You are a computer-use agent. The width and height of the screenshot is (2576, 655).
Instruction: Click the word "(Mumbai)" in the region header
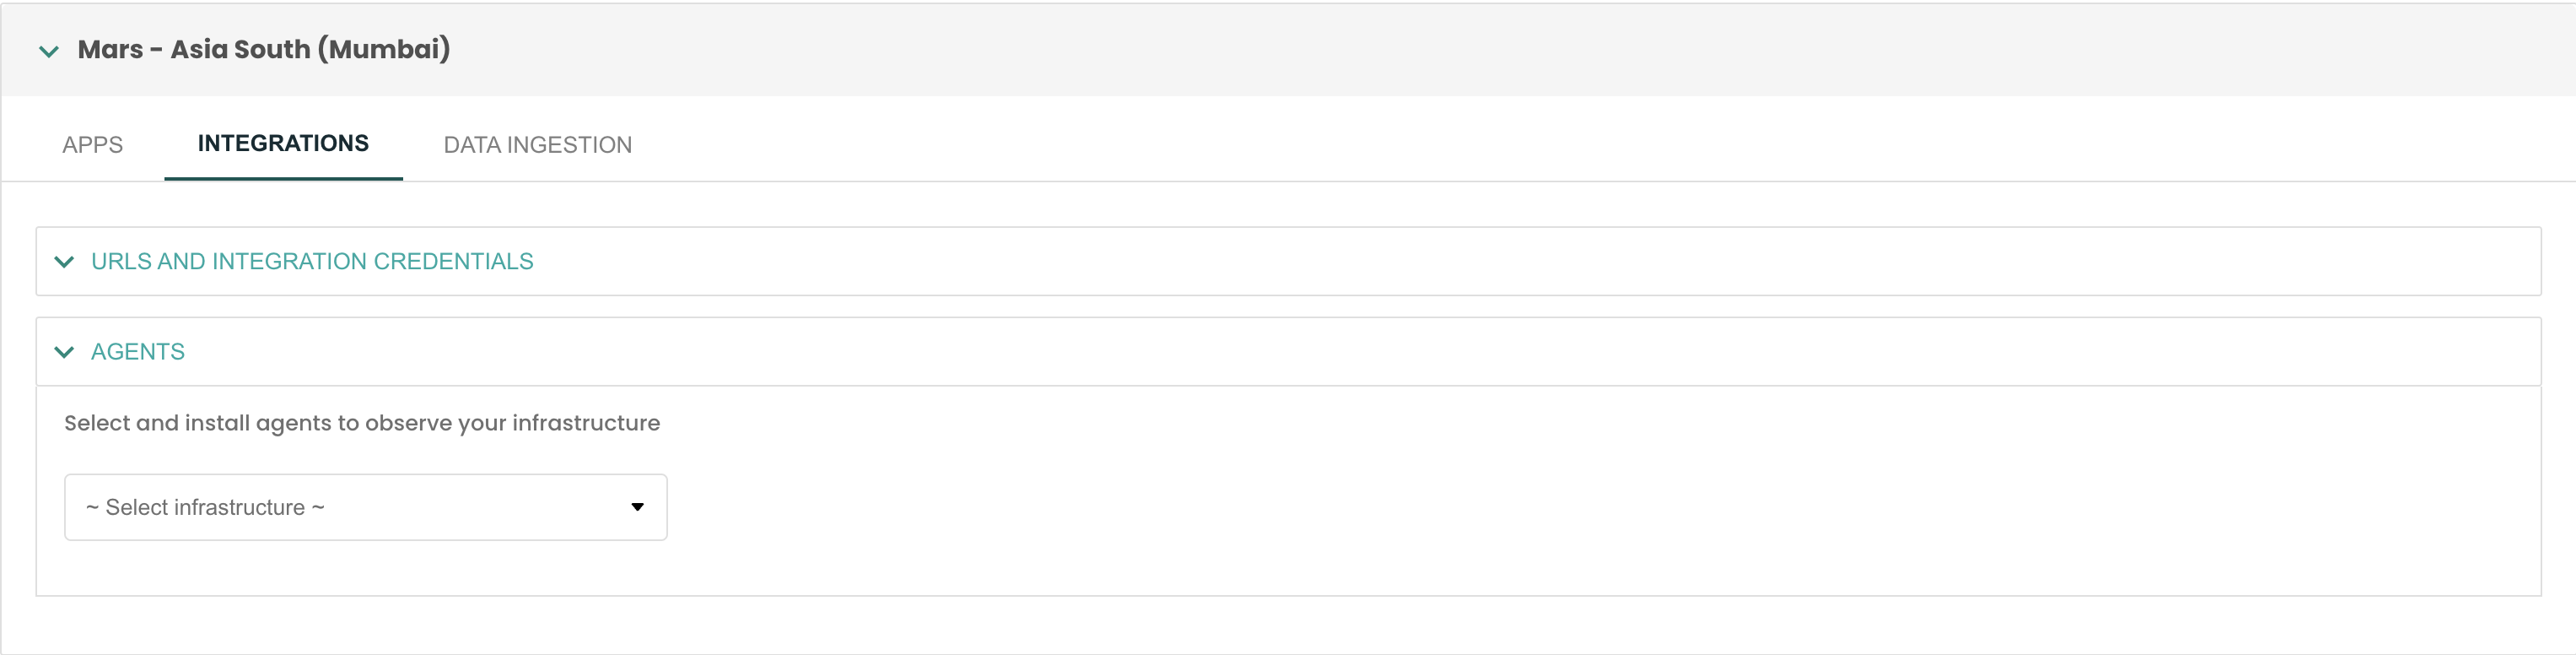click(x=384, y=49)
